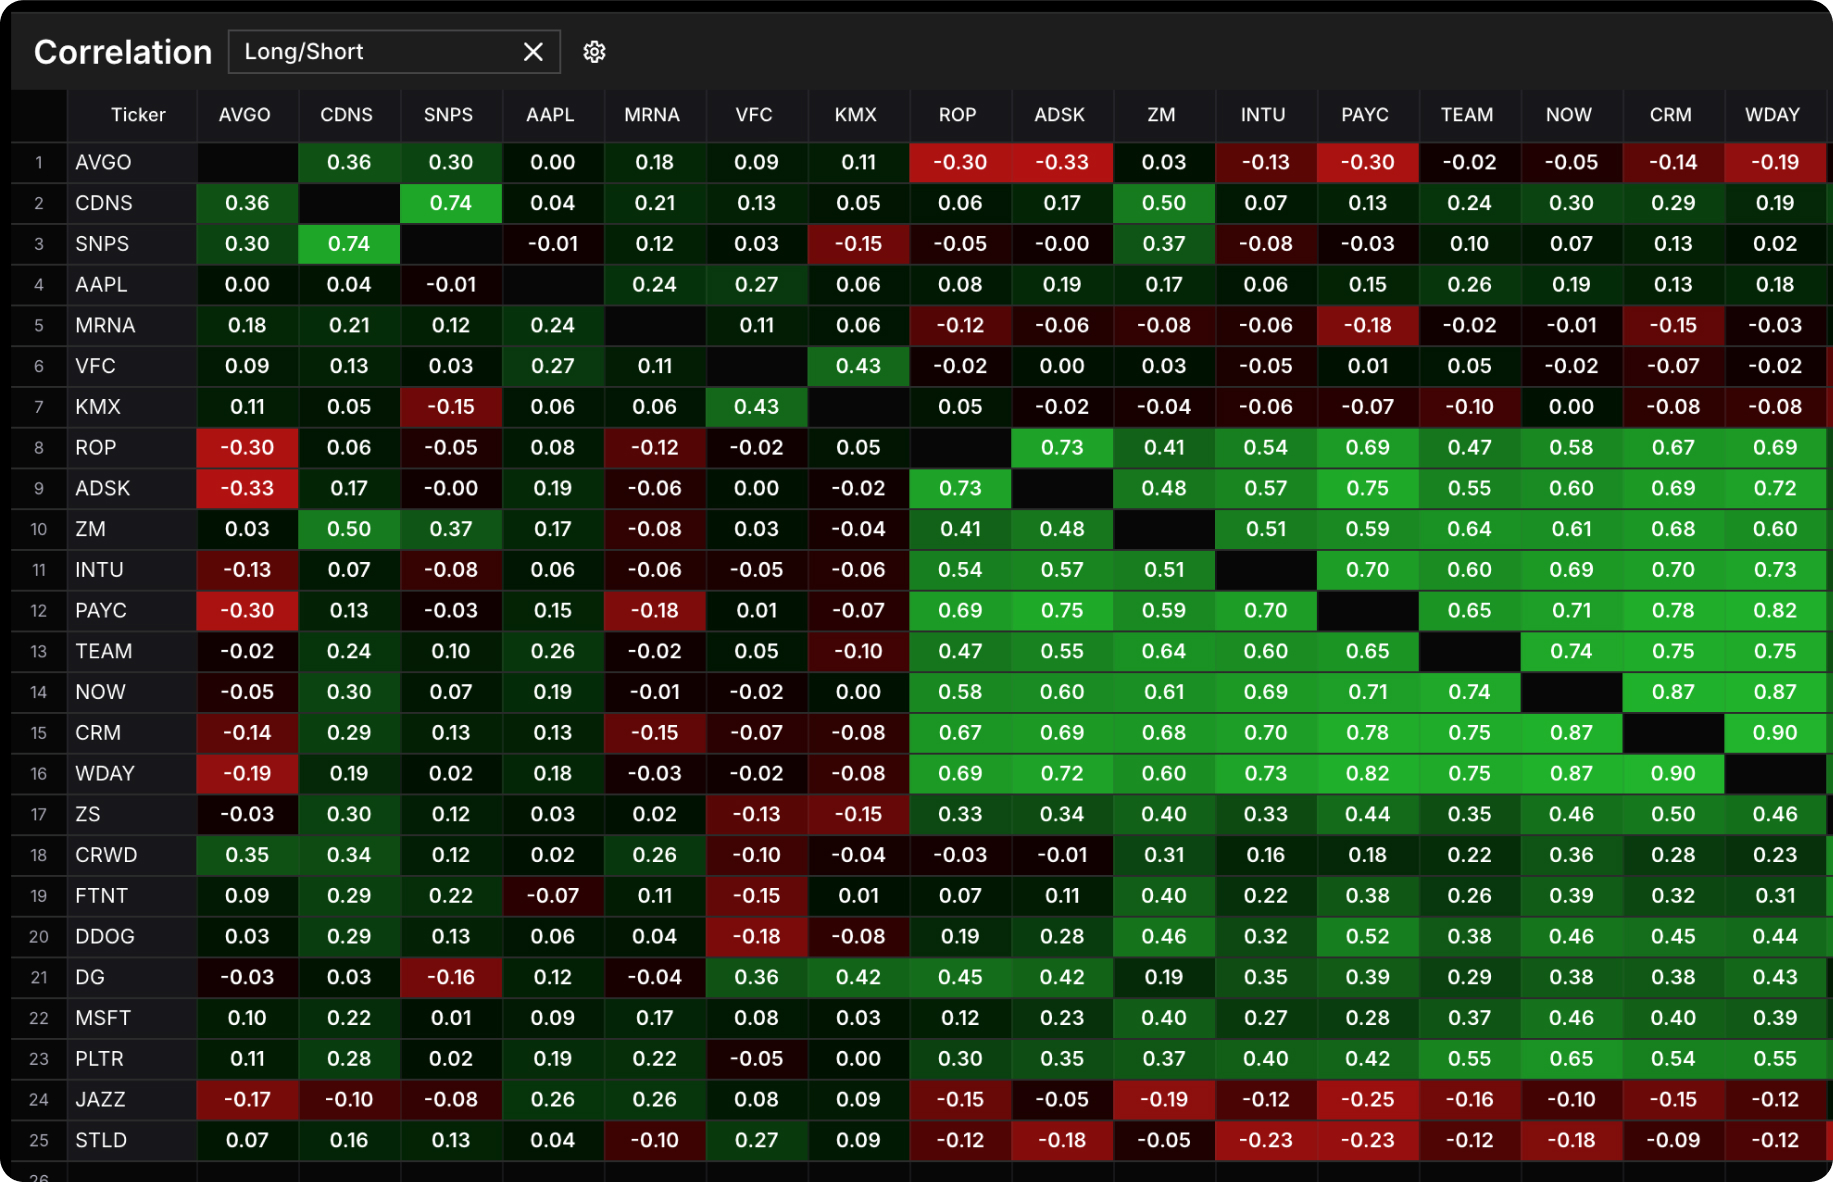Click the Correlation panel title
1833x1182 pixels.
pos(123,52)
